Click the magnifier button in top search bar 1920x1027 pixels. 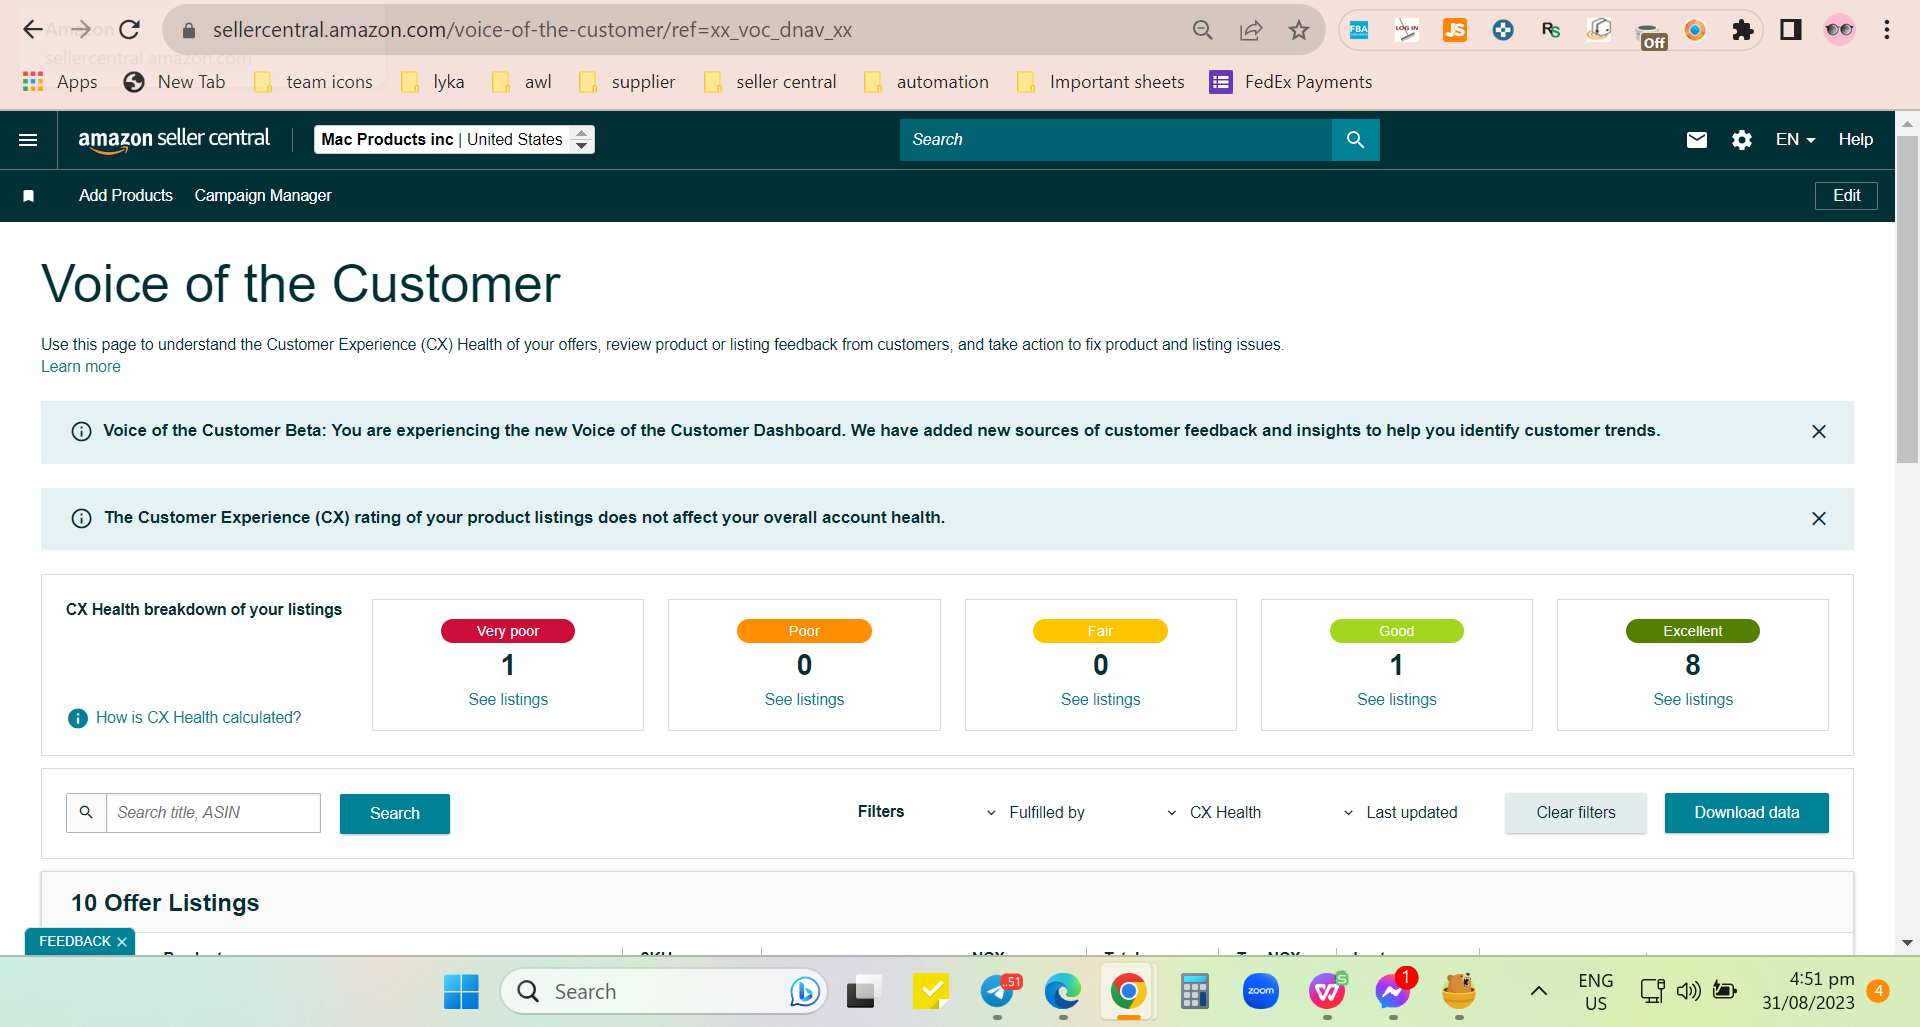(x=1355, y=140)
